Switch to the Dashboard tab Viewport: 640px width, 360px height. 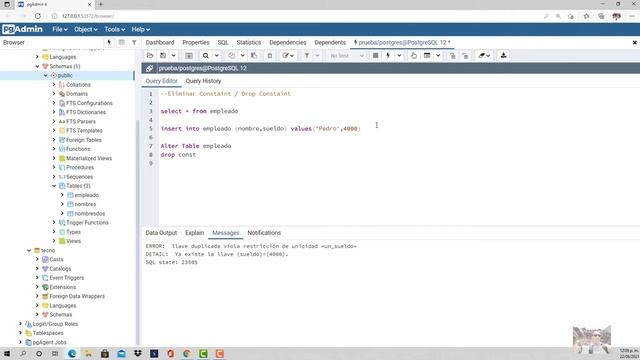160,42
